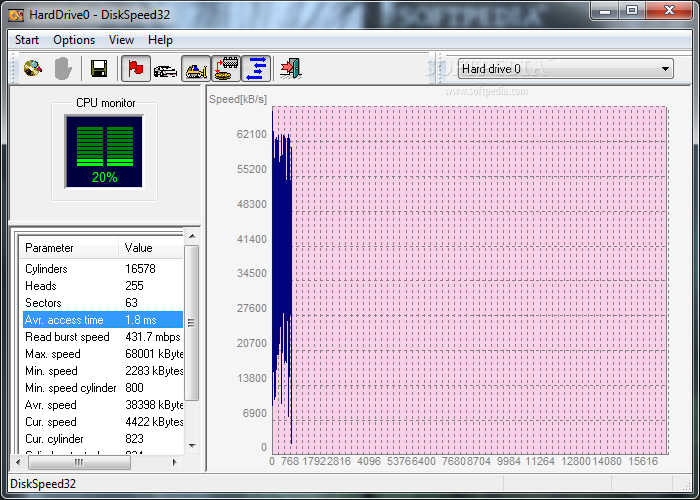Viewport: 700px width, 500px height.
Task: Click the value 1.8 ms
Action: [141, 320]
